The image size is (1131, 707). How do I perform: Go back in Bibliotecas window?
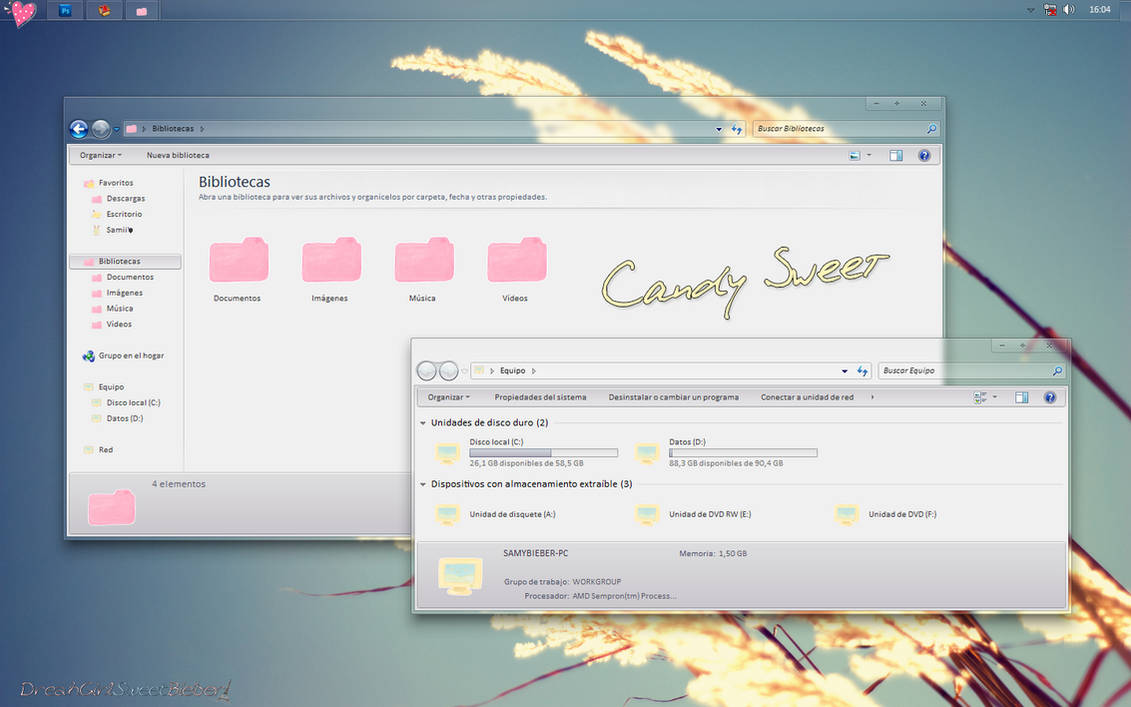point(79,129)
